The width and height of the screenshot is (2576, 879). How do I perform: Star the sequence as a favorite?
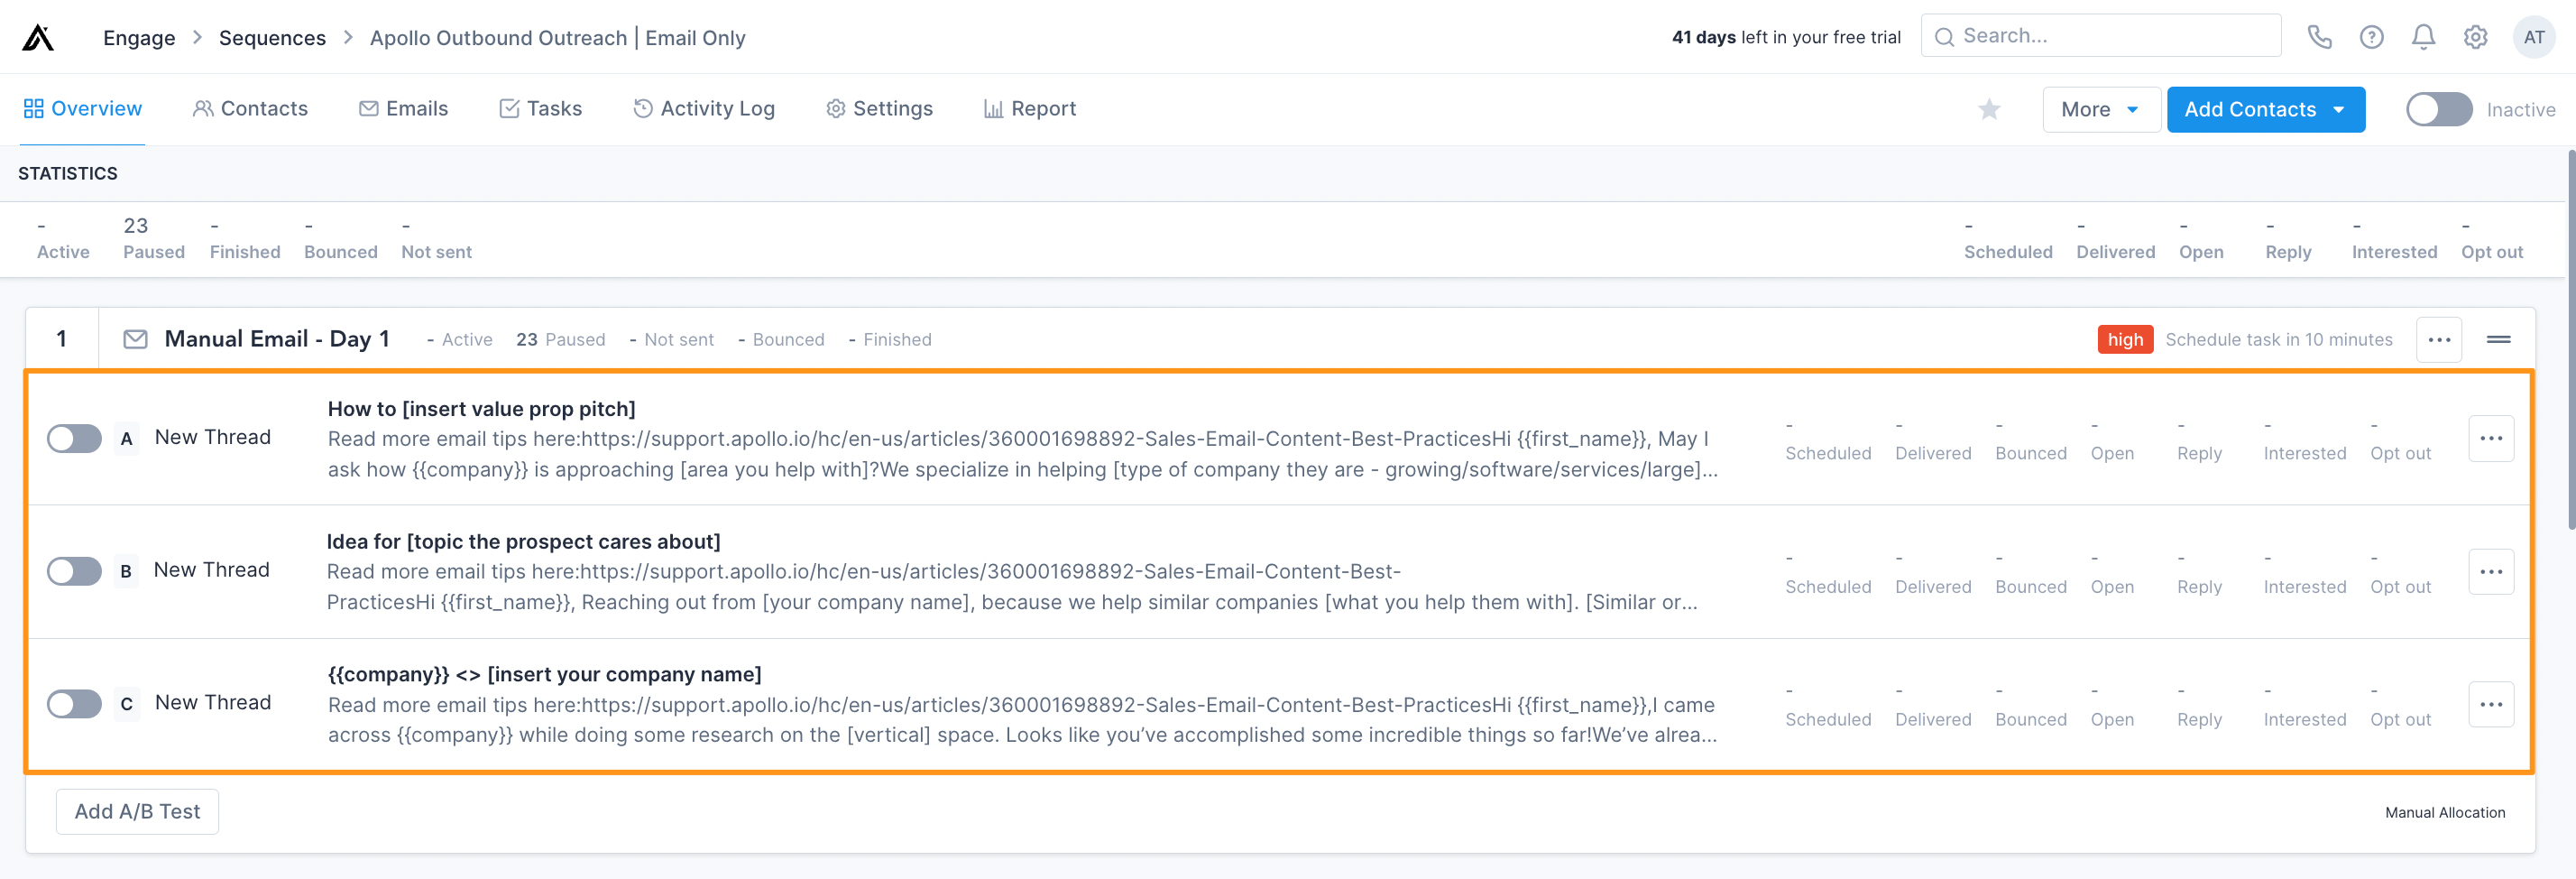[x=1989, y=109]
